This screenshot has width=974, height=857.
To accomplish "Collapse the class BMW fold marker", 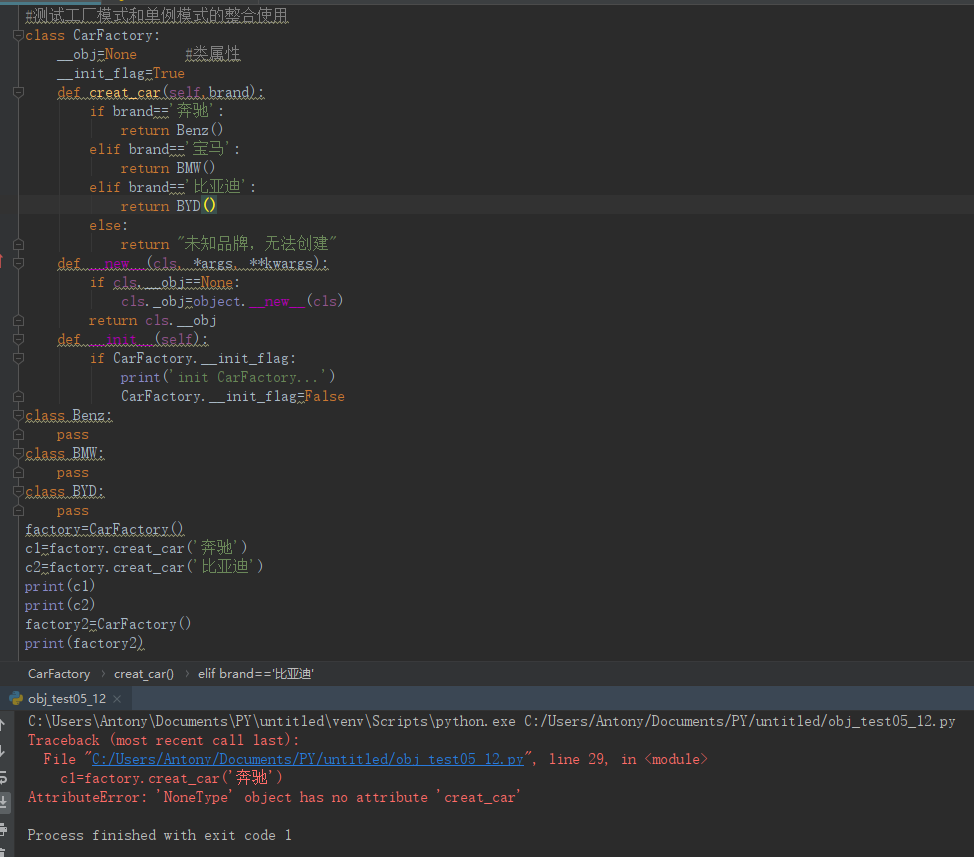I will (18, 453).
